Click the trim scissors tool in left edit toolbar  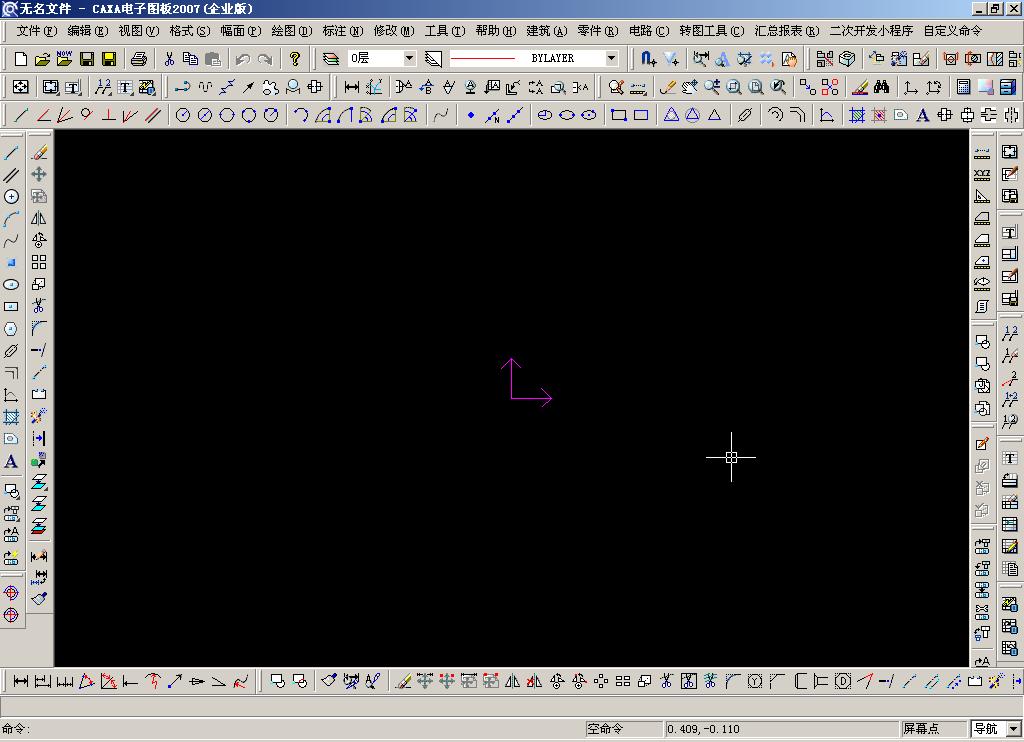tap(39, 306)
